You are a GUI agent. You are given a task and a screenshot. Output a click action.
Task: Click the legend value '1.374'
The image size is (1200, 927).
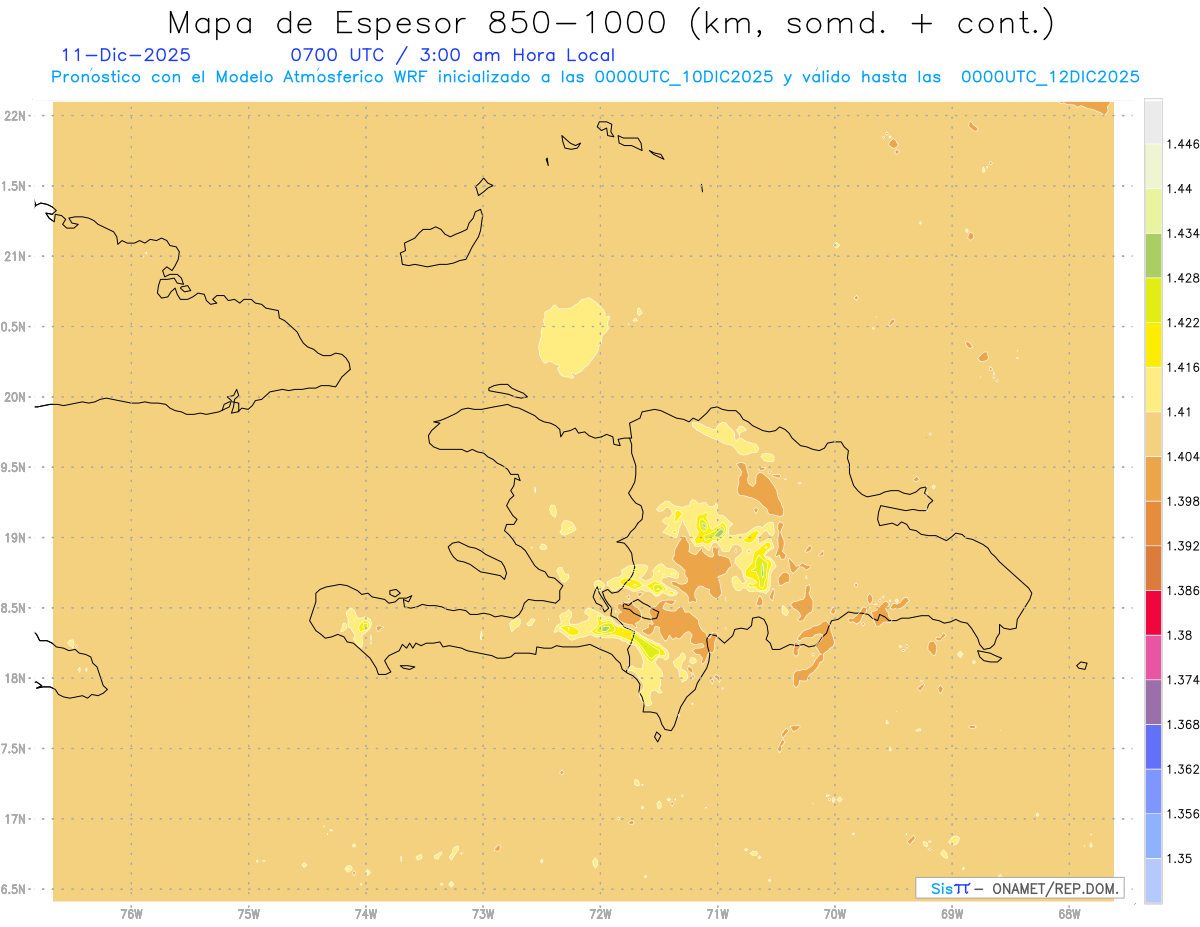(x=1182, y=680)
